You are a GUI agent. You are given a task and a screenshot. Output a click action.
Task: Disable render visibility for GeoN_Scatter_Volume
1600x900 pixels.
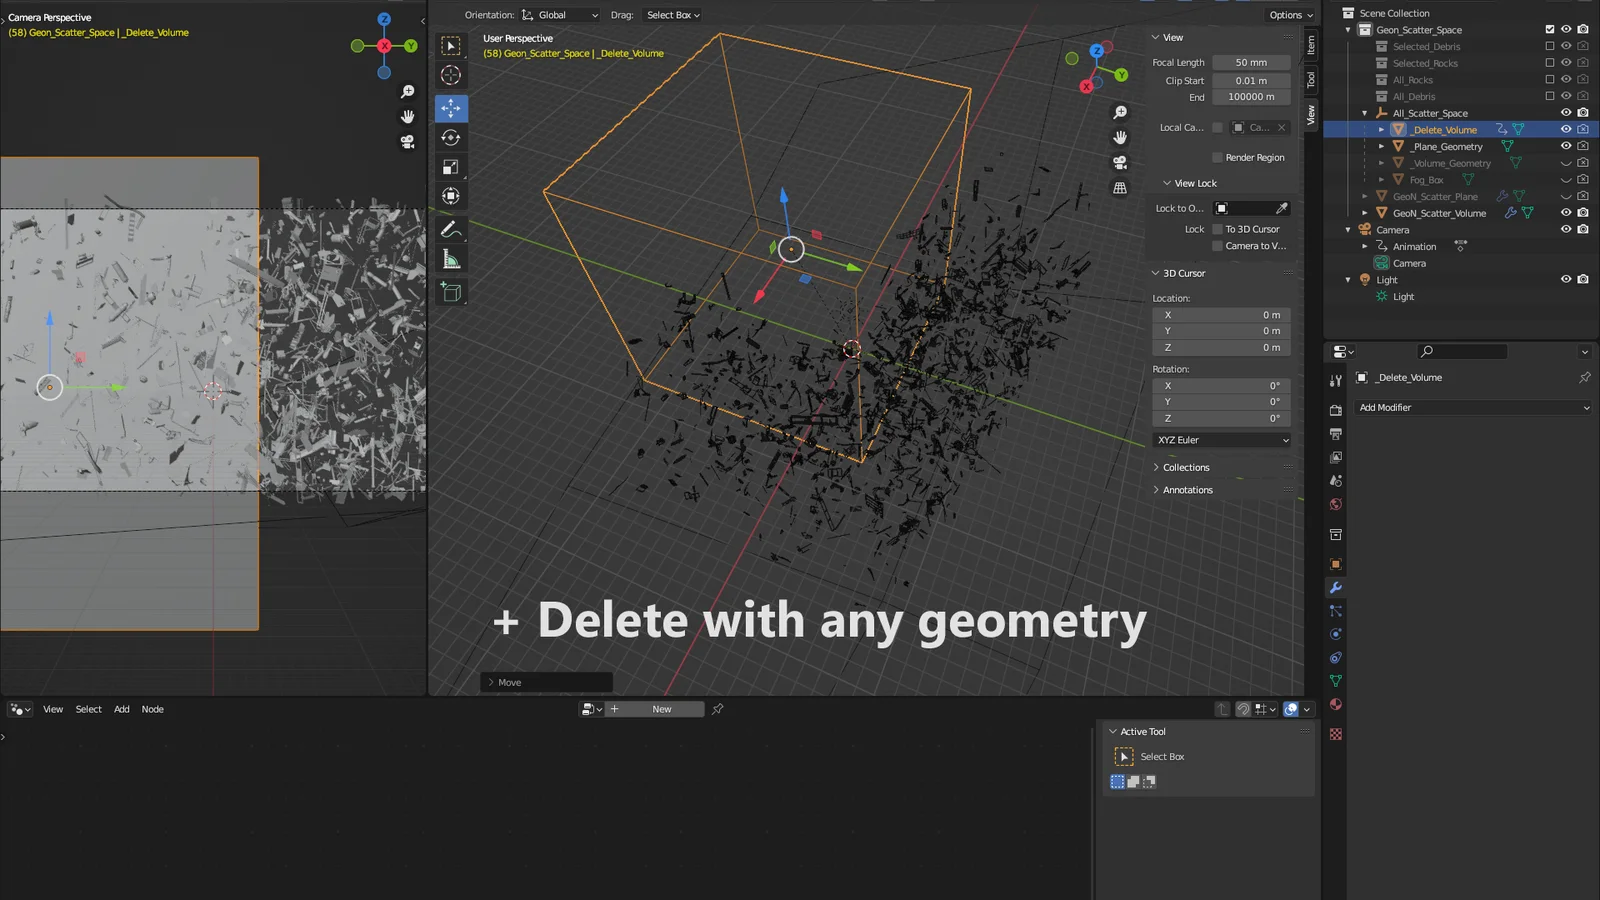pos(1582,212)
